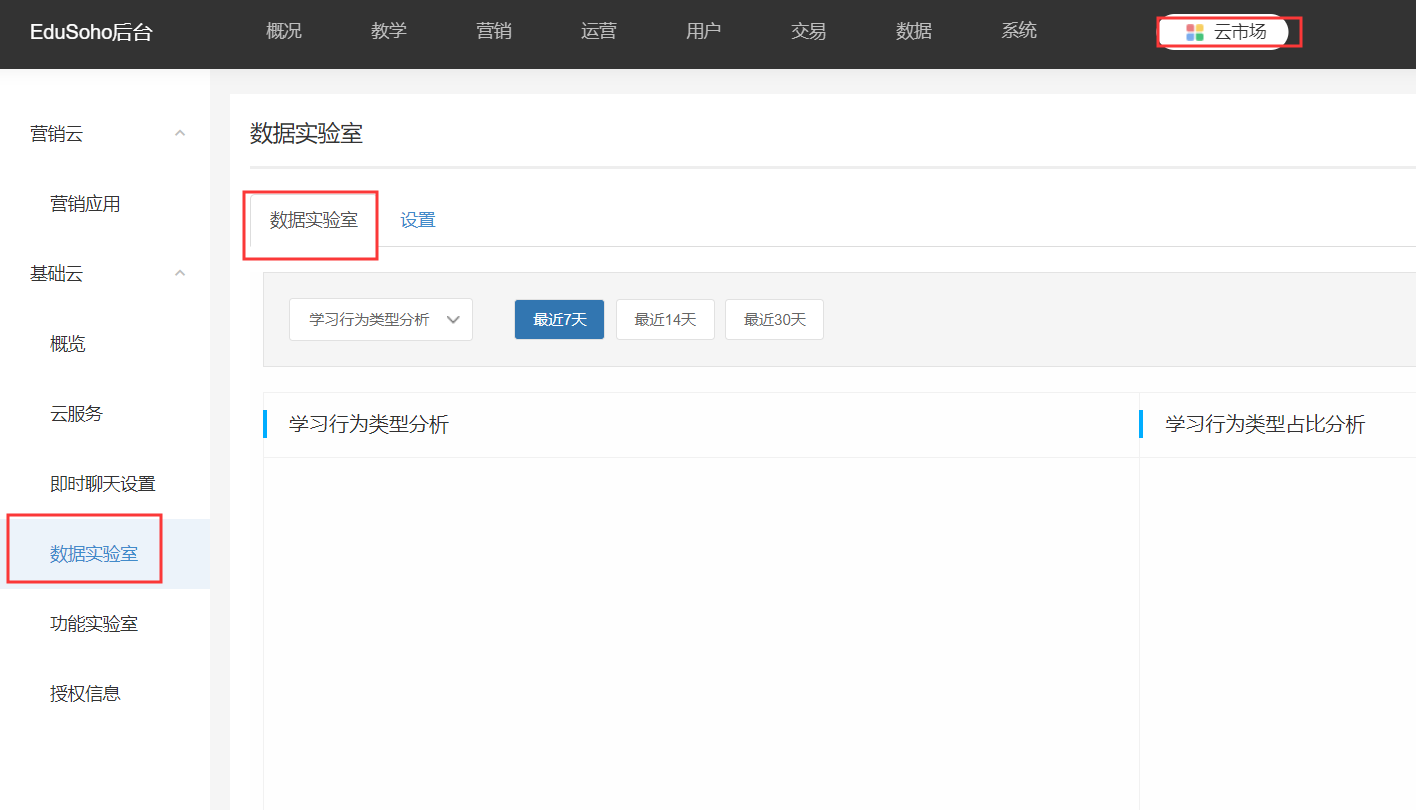Open 用户 in the top navigation
This screenshot has width=1416, height=810.
click(x=704, y=31)
